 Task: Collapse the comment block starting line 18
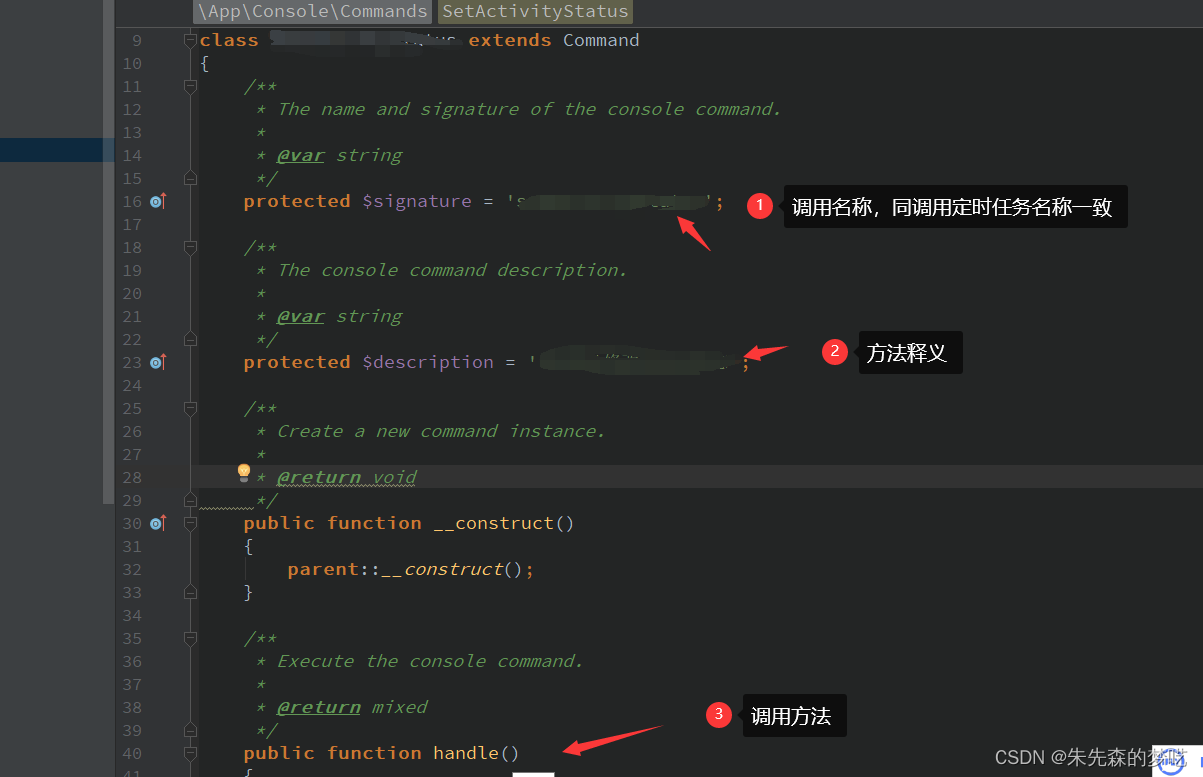[190, 247]
